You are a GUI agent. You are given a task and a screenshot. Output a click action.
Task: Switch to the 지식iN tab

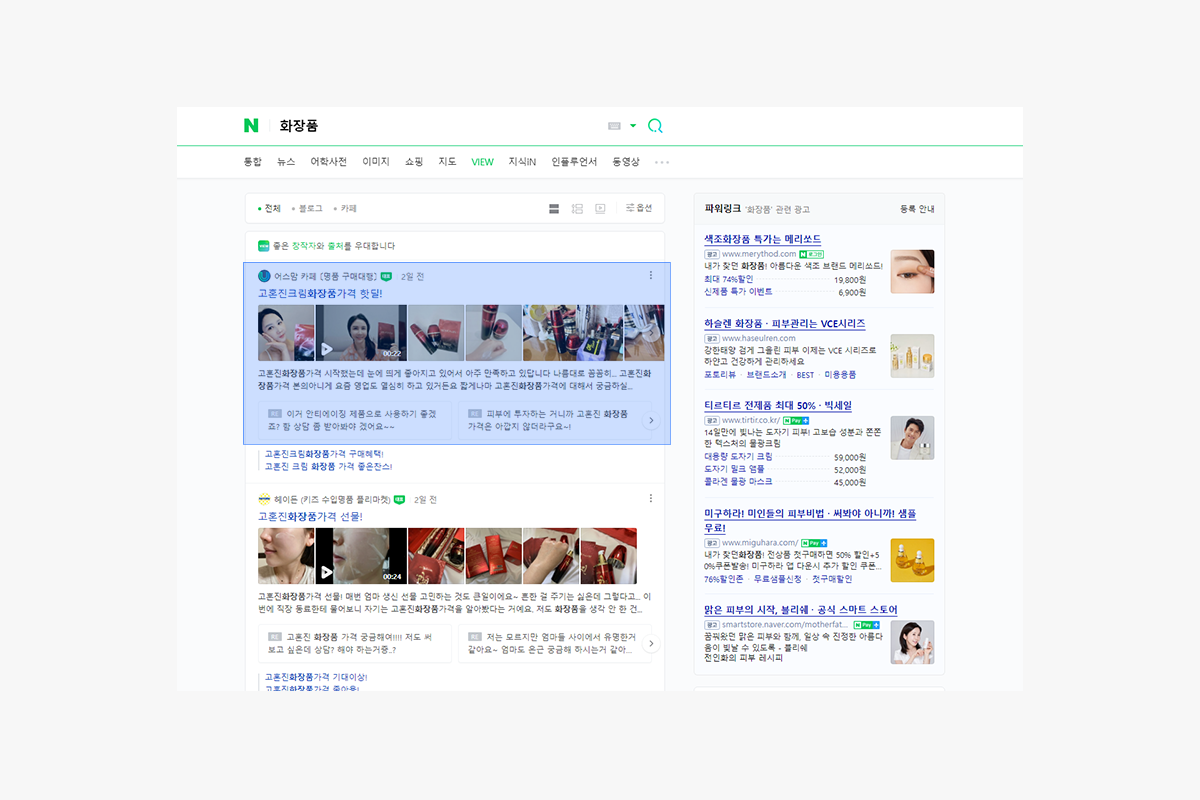tap(522, 162)
